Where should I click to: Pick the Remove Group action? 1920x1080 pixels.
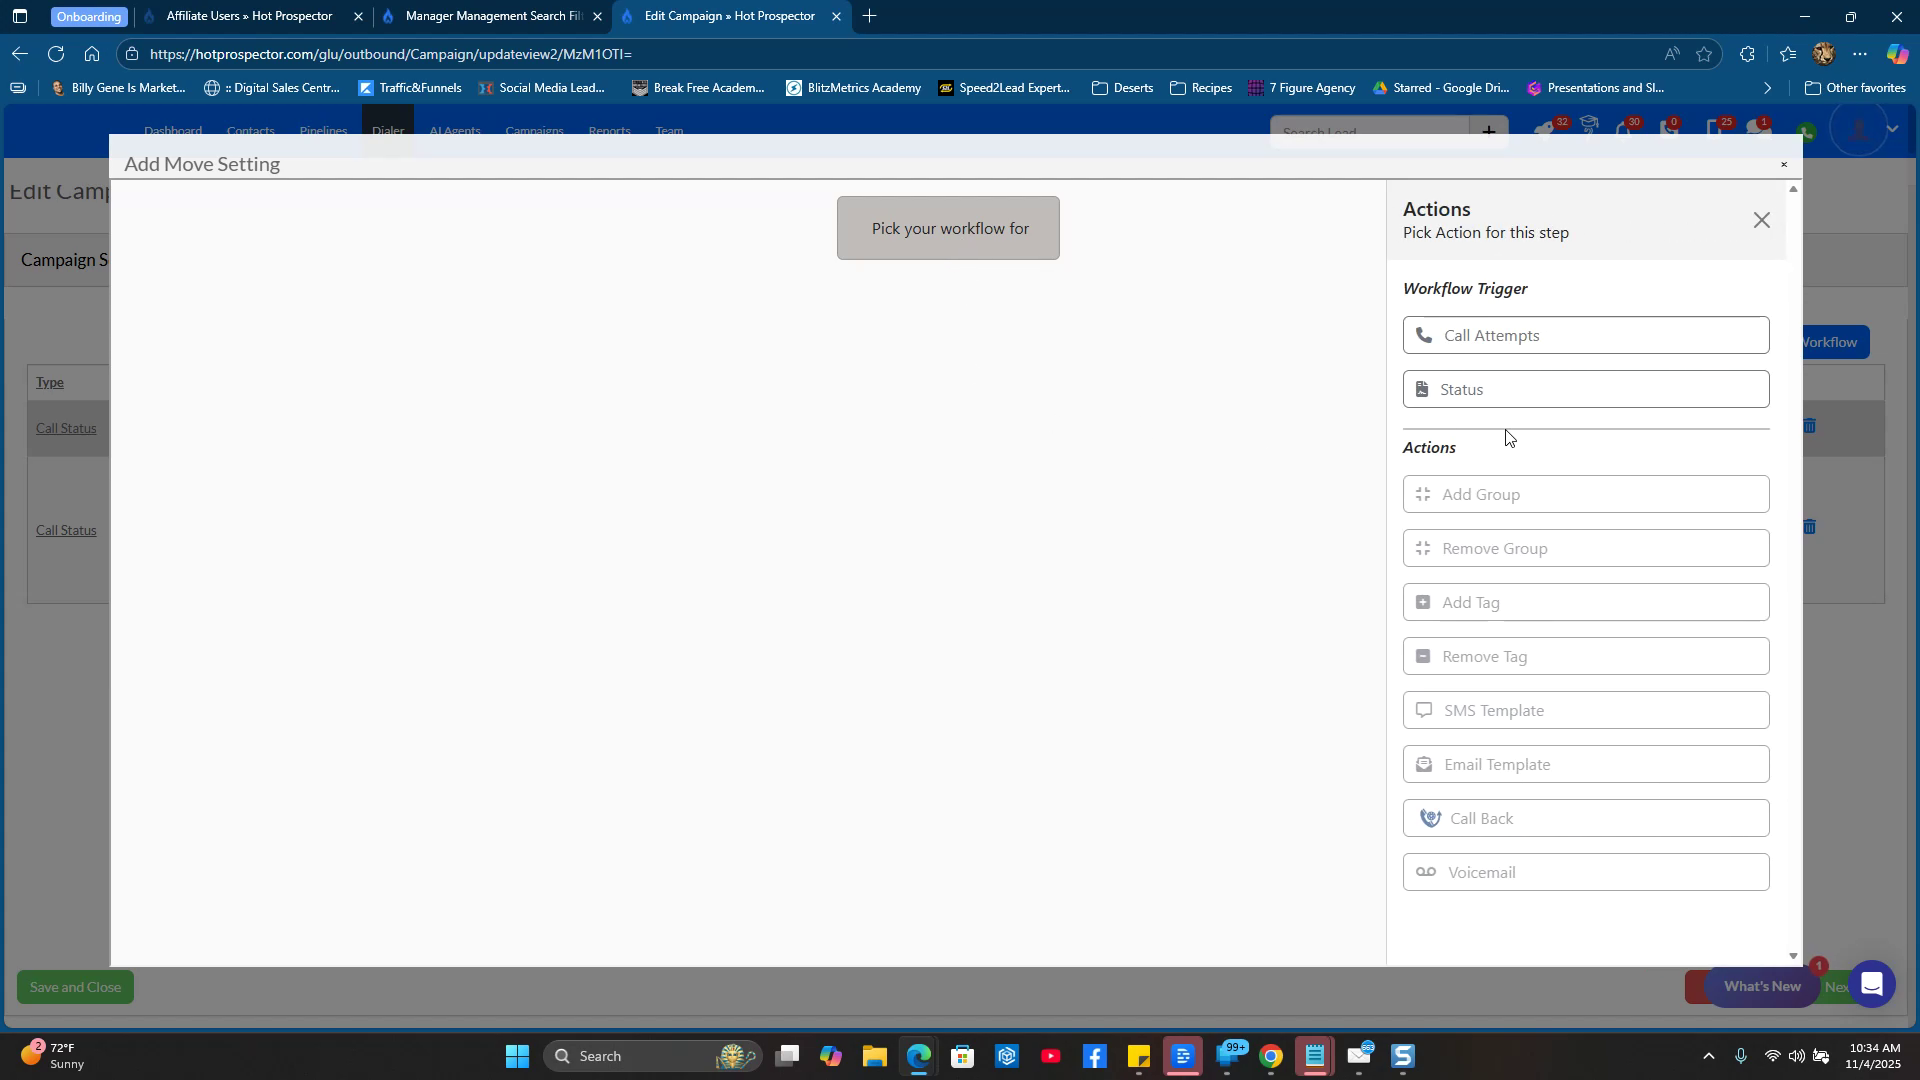click(1585, 549)
